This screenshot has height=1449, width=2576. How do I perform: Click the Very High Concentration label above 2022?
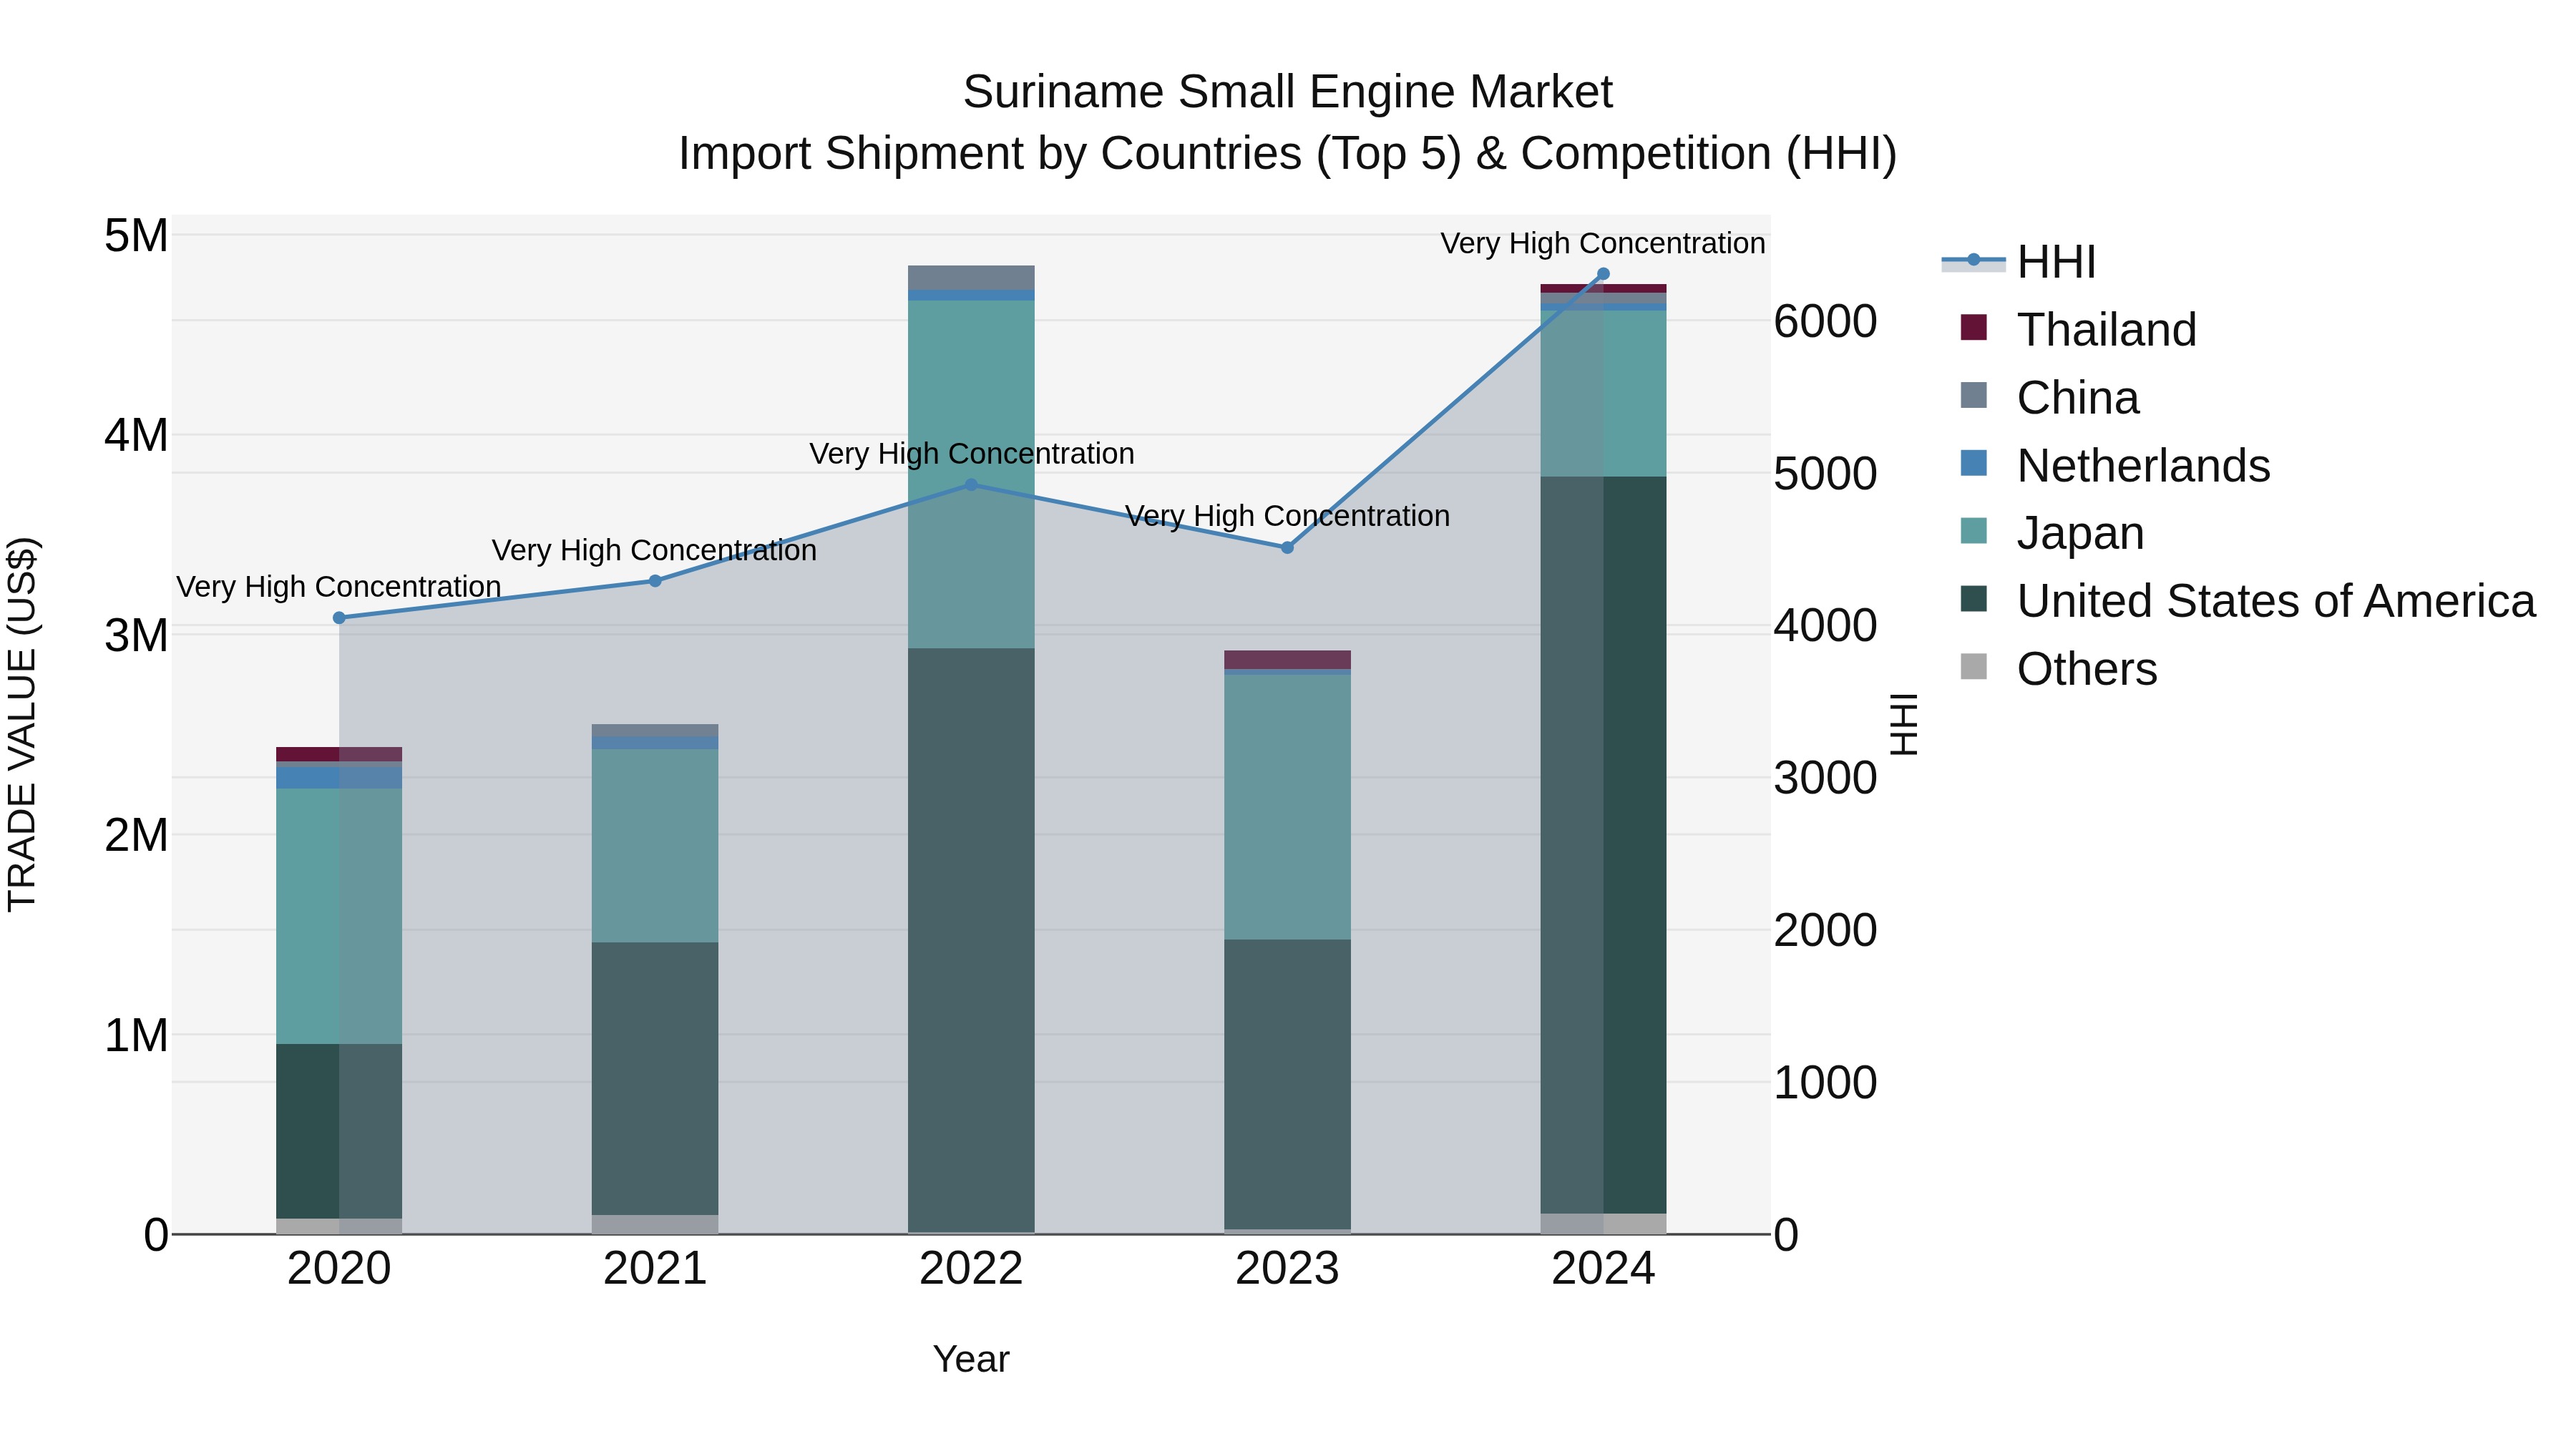971,453
